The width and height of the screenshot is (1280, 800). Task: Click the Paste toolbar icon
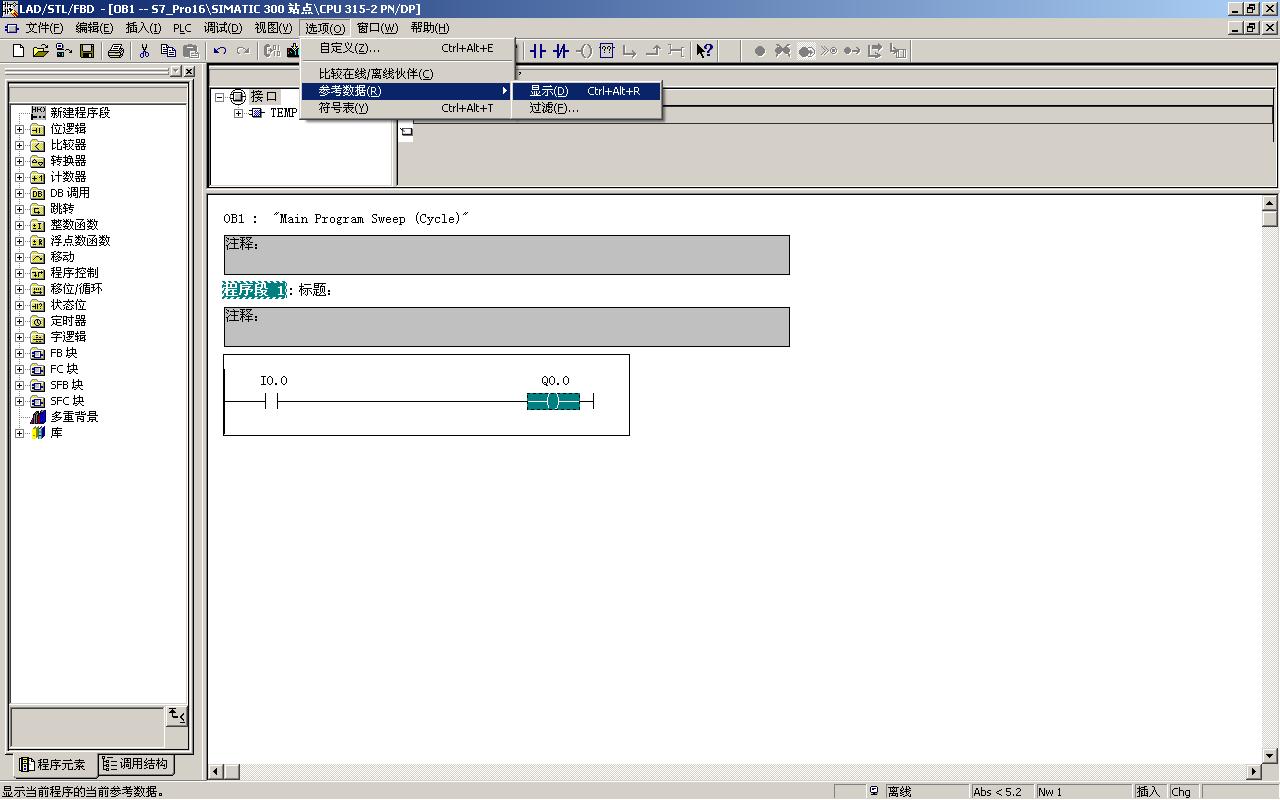tap(191, 51)
